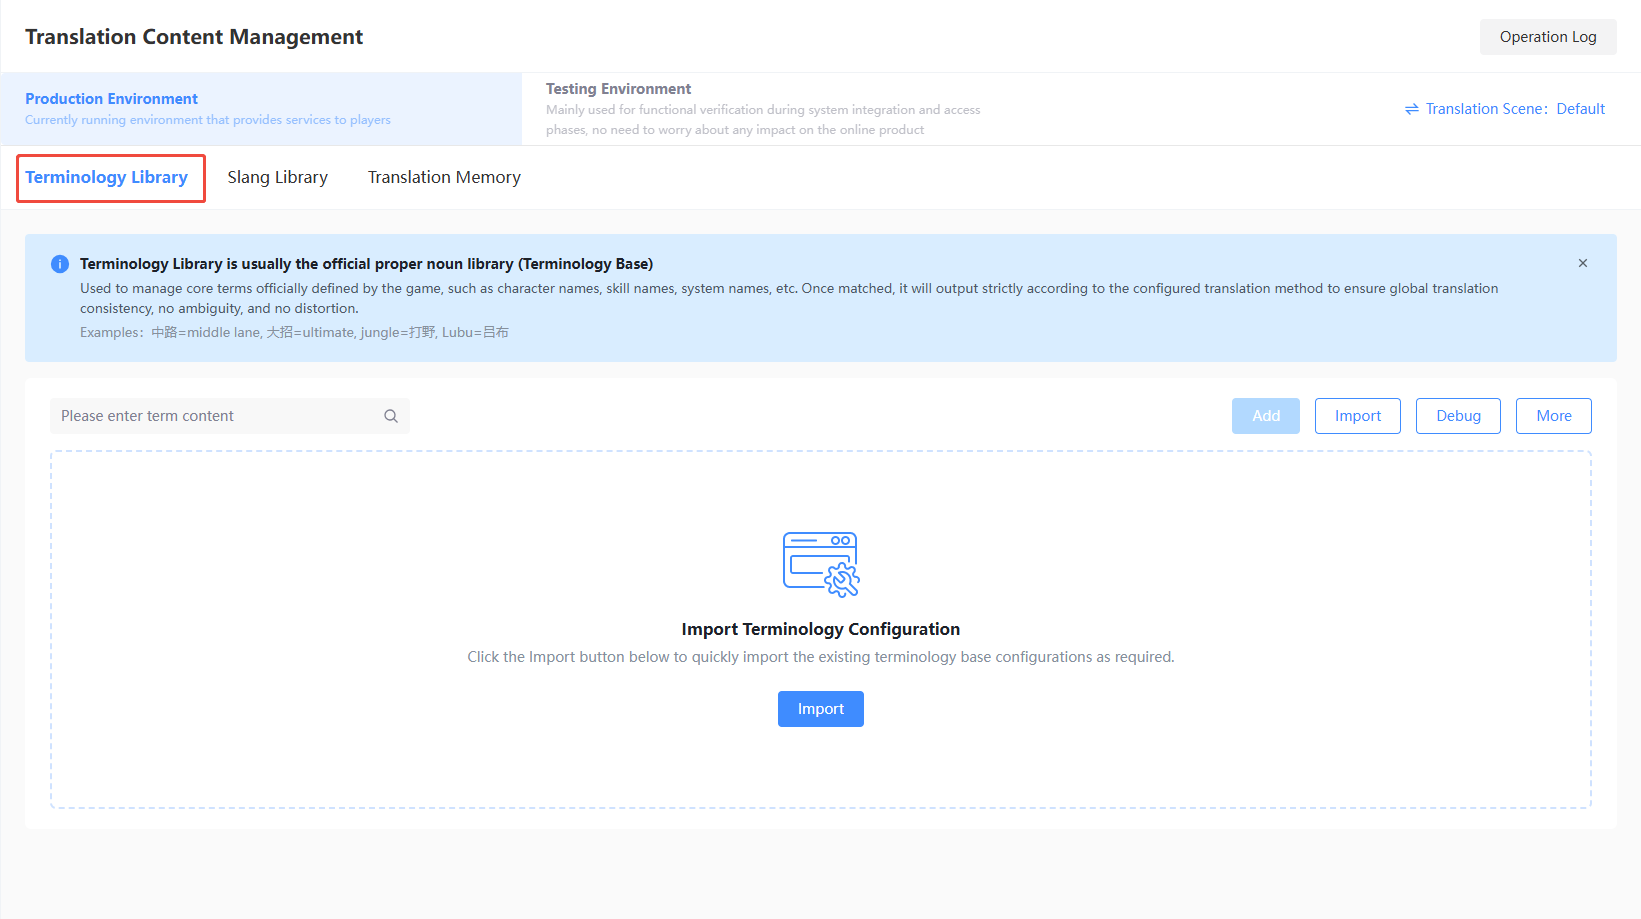Switch to the Testing Environment tab
This screenshot has width=1641, height=919.
[x=763, y=109]
